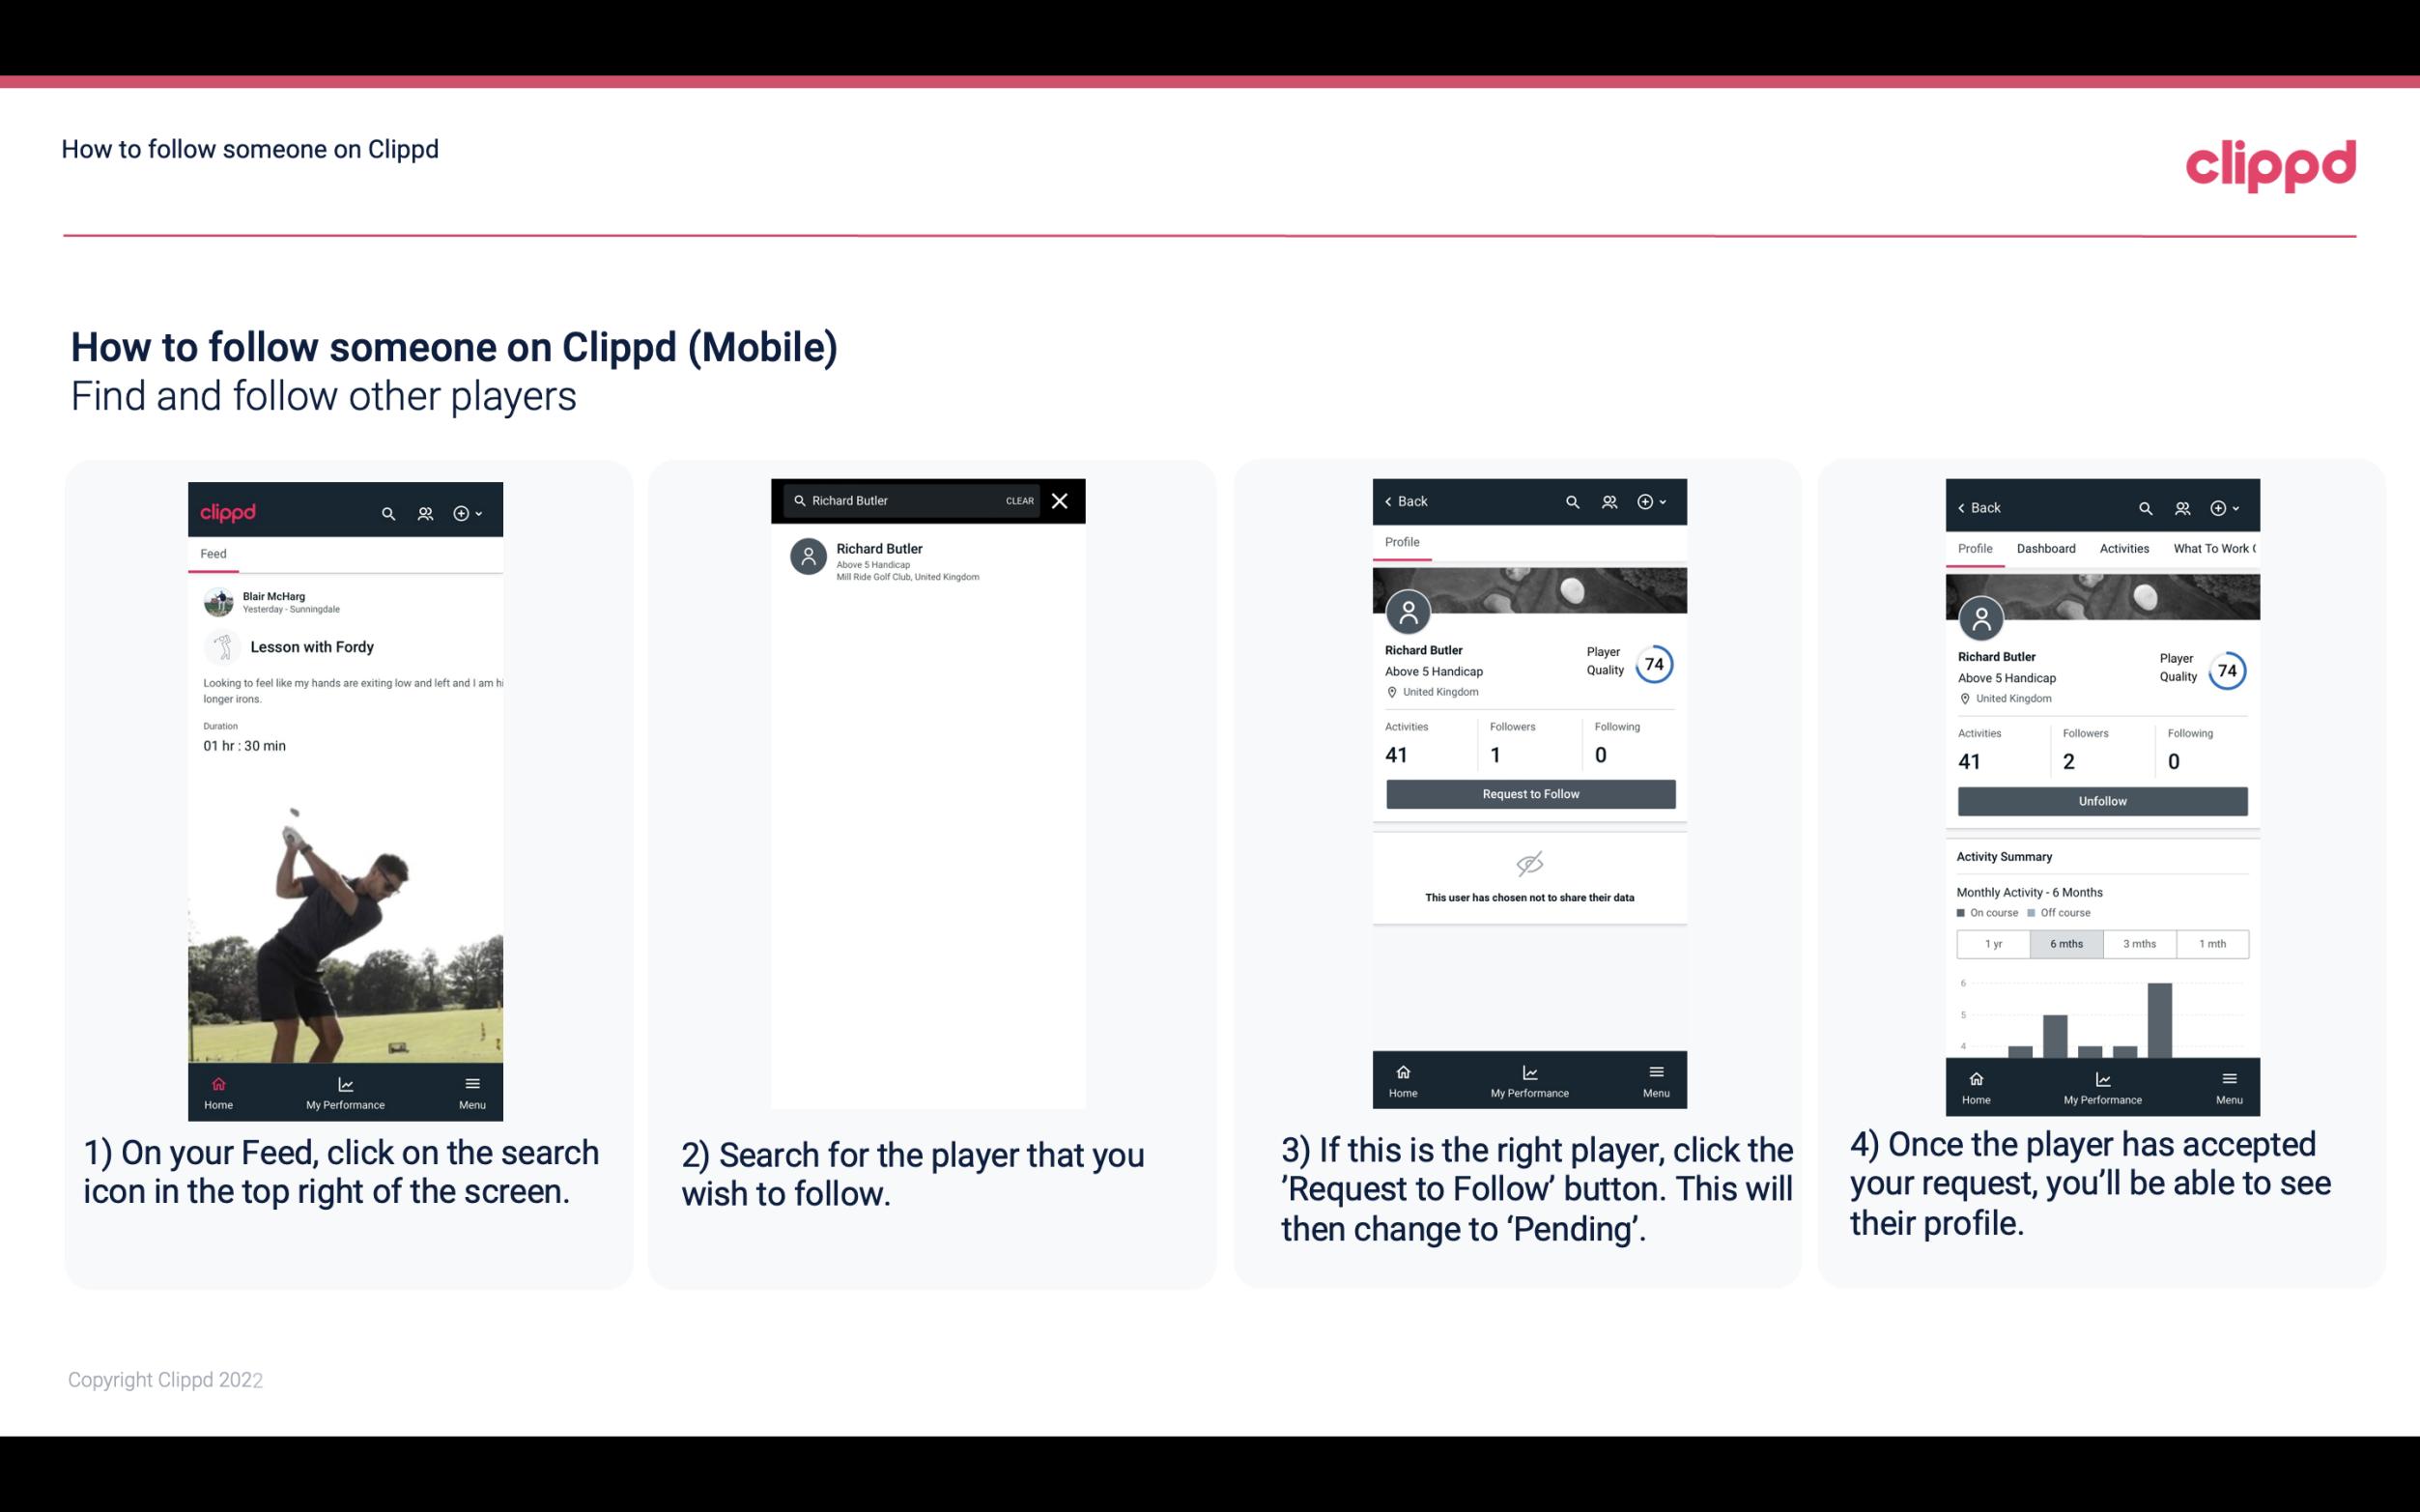
Task: Click the person/account icon on Feed
Action: click(423, 512)
